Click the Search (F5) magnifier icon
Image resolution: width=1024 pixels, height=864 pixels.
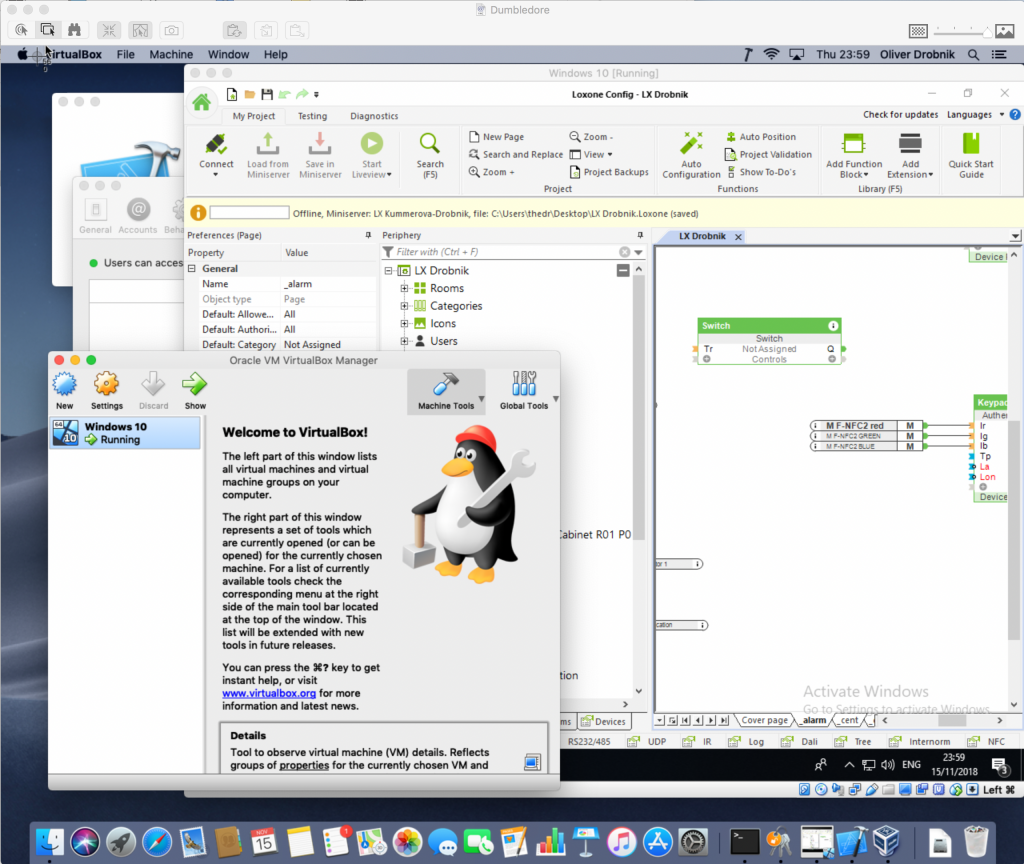(430, 145)
